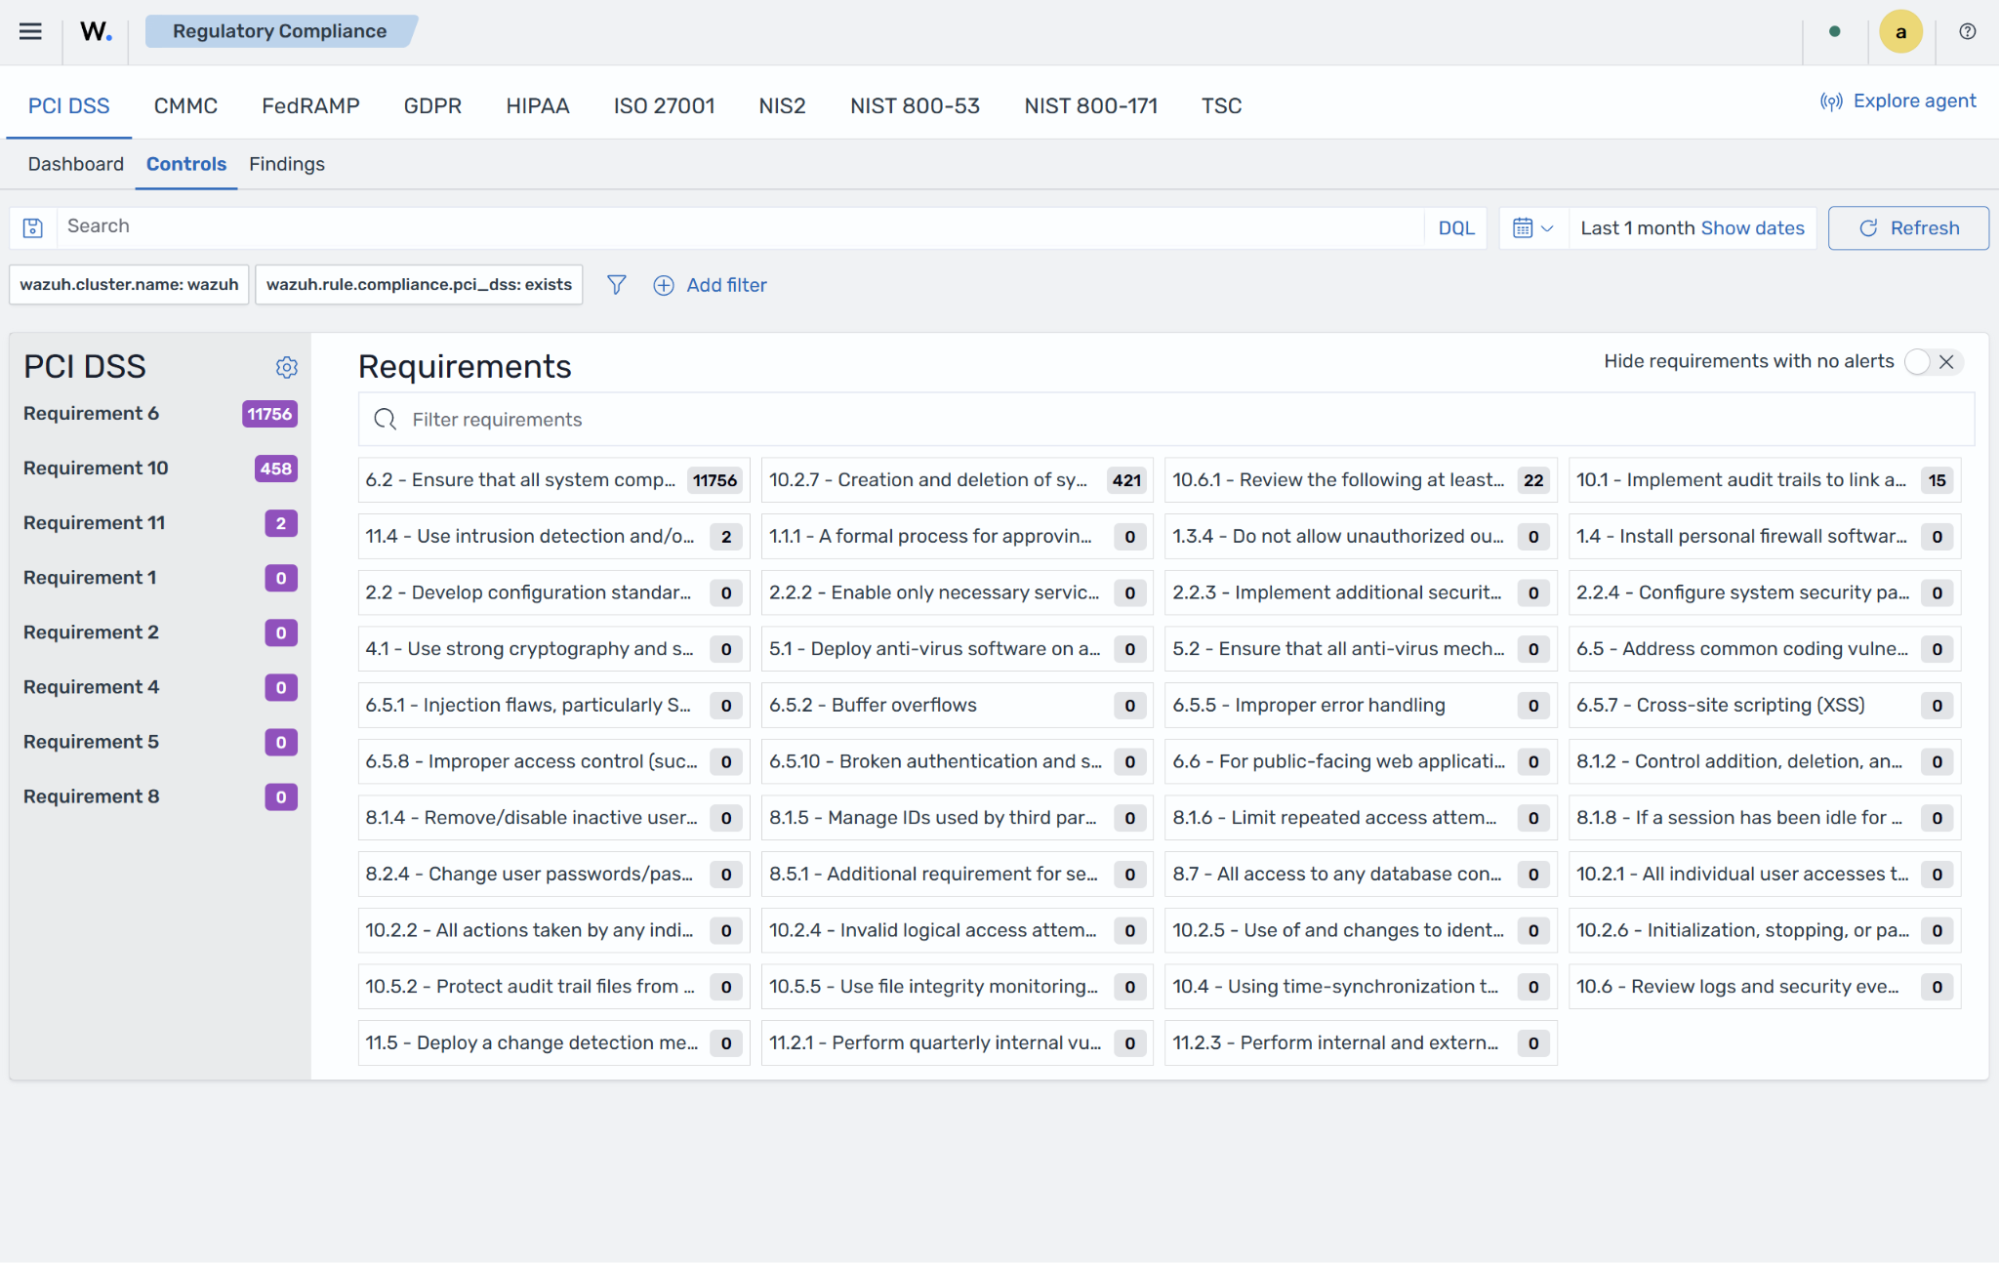The width and height of the screenshot is (1999, 1264).
Task: Open requirement 6.5.5 Improper error handling
Action: click(x=1361, y=705)
